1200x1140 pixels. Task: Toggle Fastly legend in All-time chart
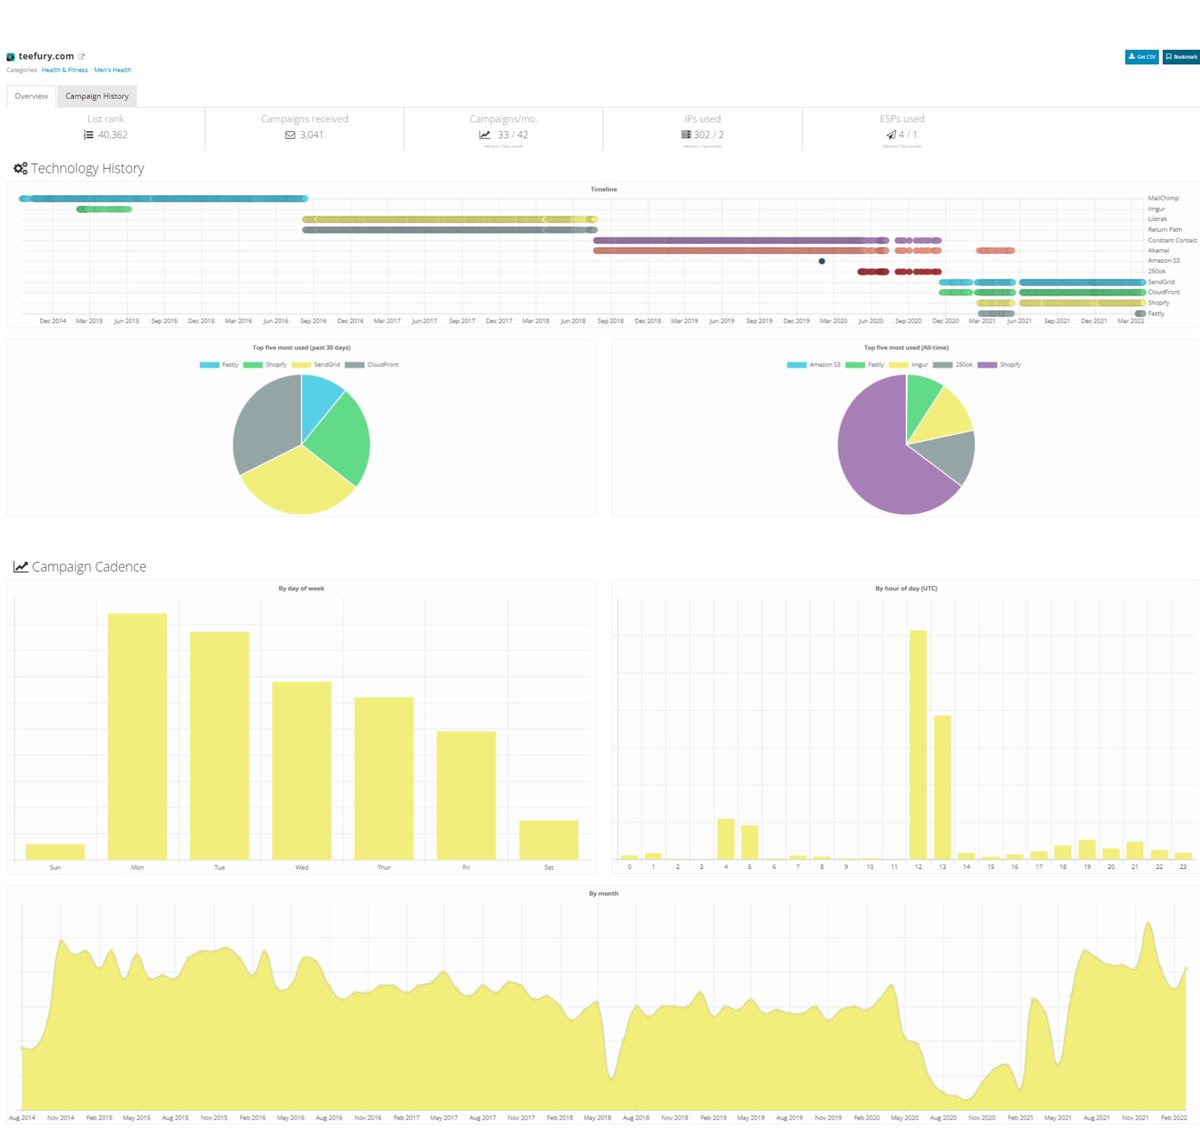tap(865, 365)
